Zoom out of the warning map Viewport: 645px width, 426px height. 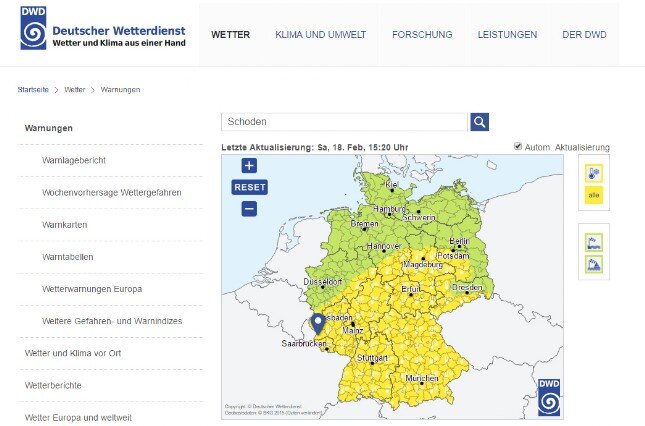249,208
